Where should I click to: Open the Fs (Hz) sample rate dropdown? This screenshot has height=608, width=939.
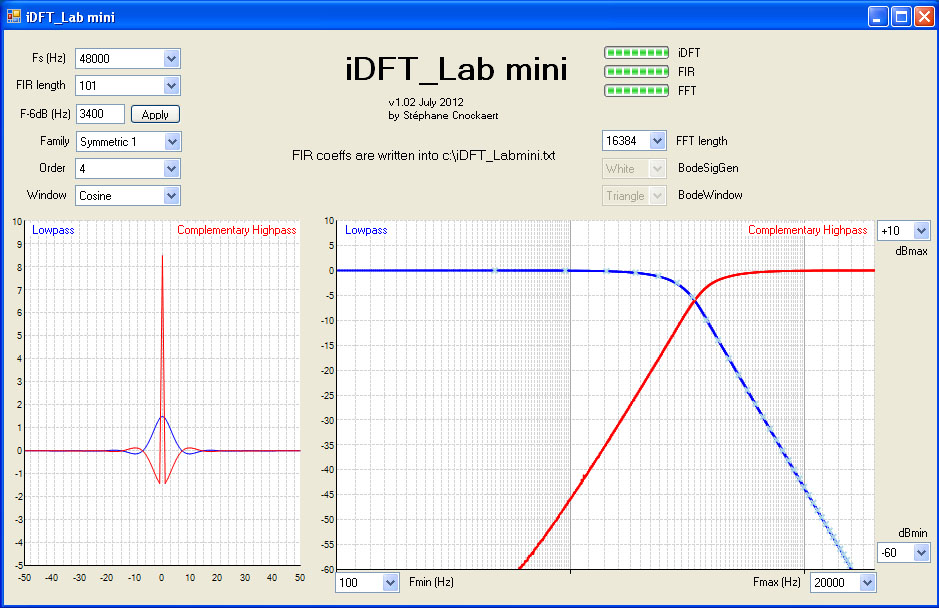171,59
